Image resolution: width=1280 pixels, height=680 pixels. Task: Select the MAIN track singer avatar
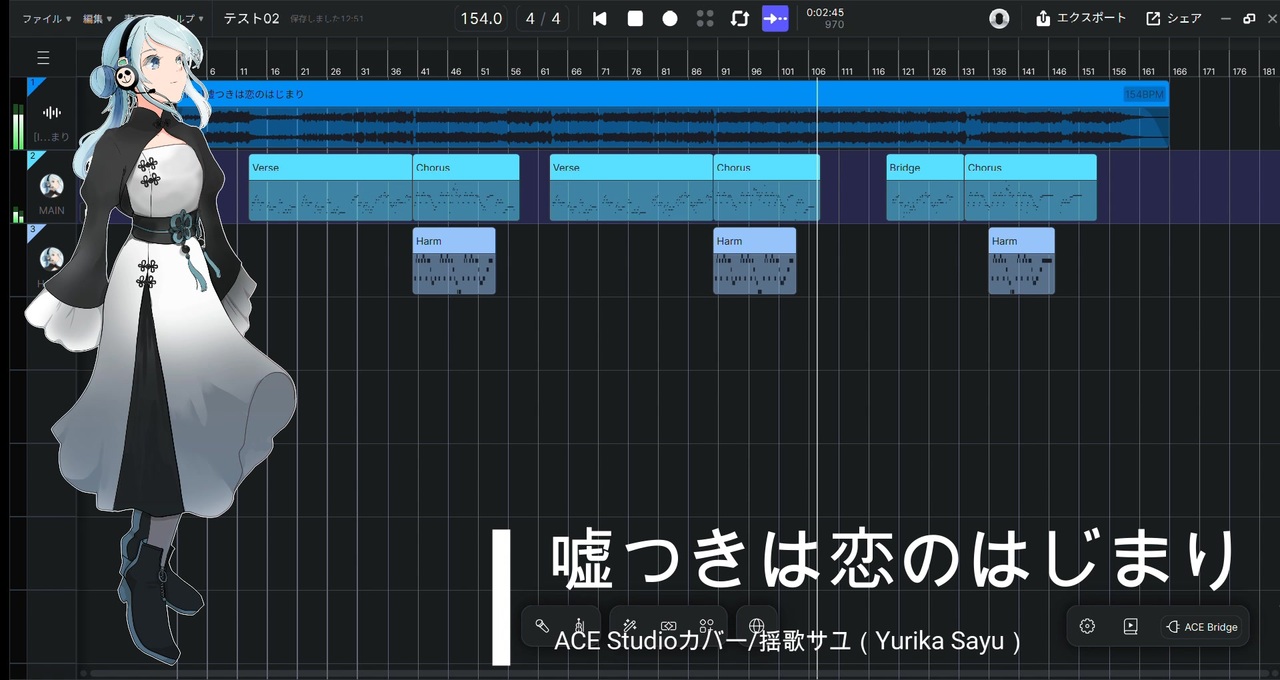[x=52, y=185]
